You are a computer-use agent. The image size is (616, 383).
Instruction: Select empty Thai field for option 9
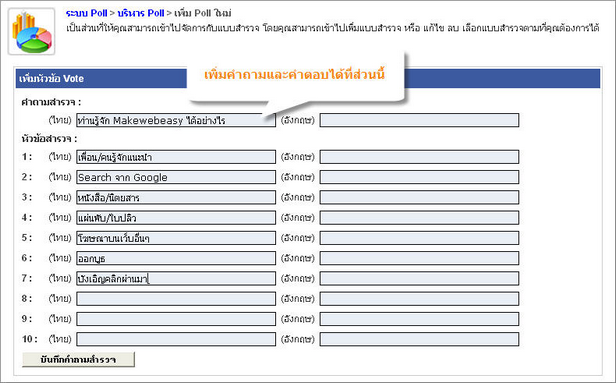[176, 319]
